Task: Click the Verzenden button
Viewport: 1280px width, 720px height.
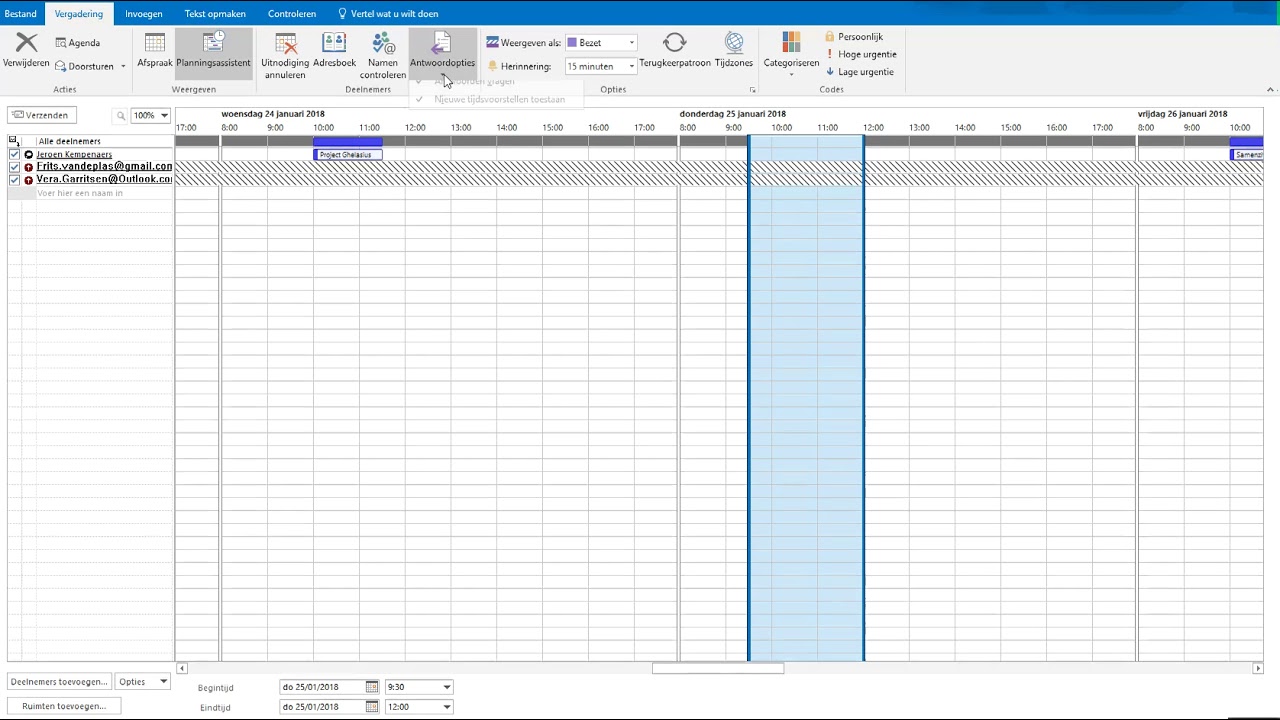Action: tap(40, 115)
